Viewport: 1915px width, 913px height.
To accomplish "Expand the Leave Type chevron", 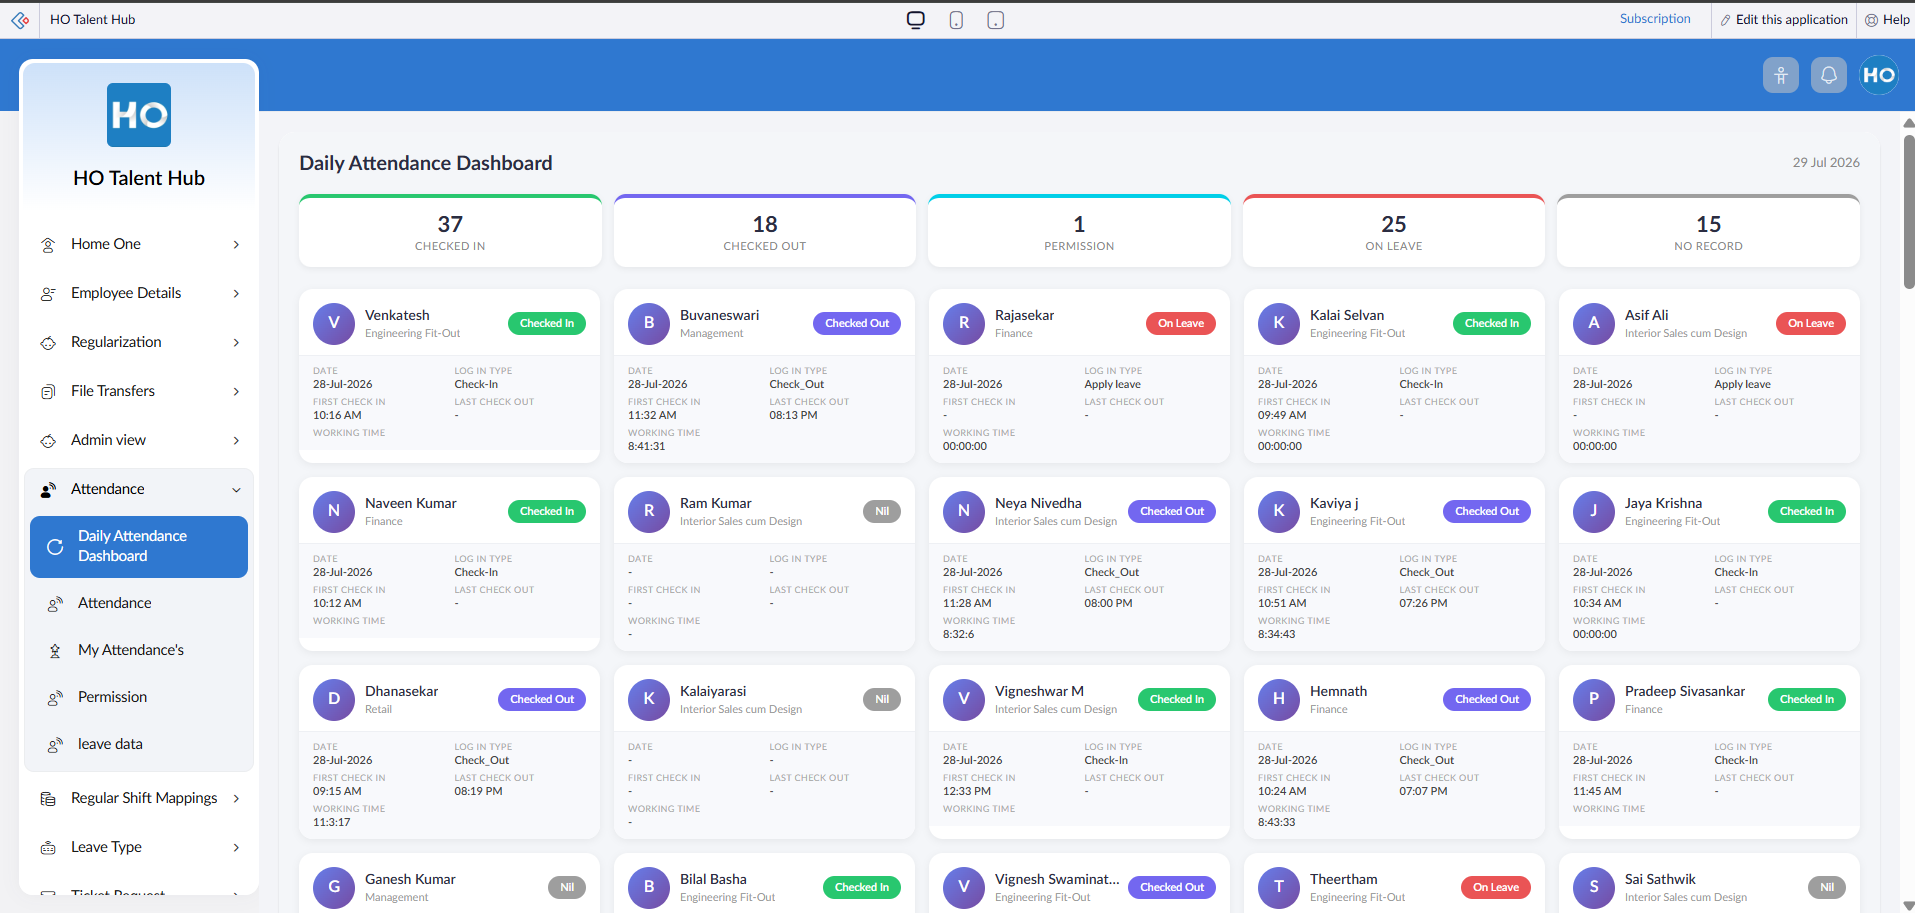I will (236, 847).
